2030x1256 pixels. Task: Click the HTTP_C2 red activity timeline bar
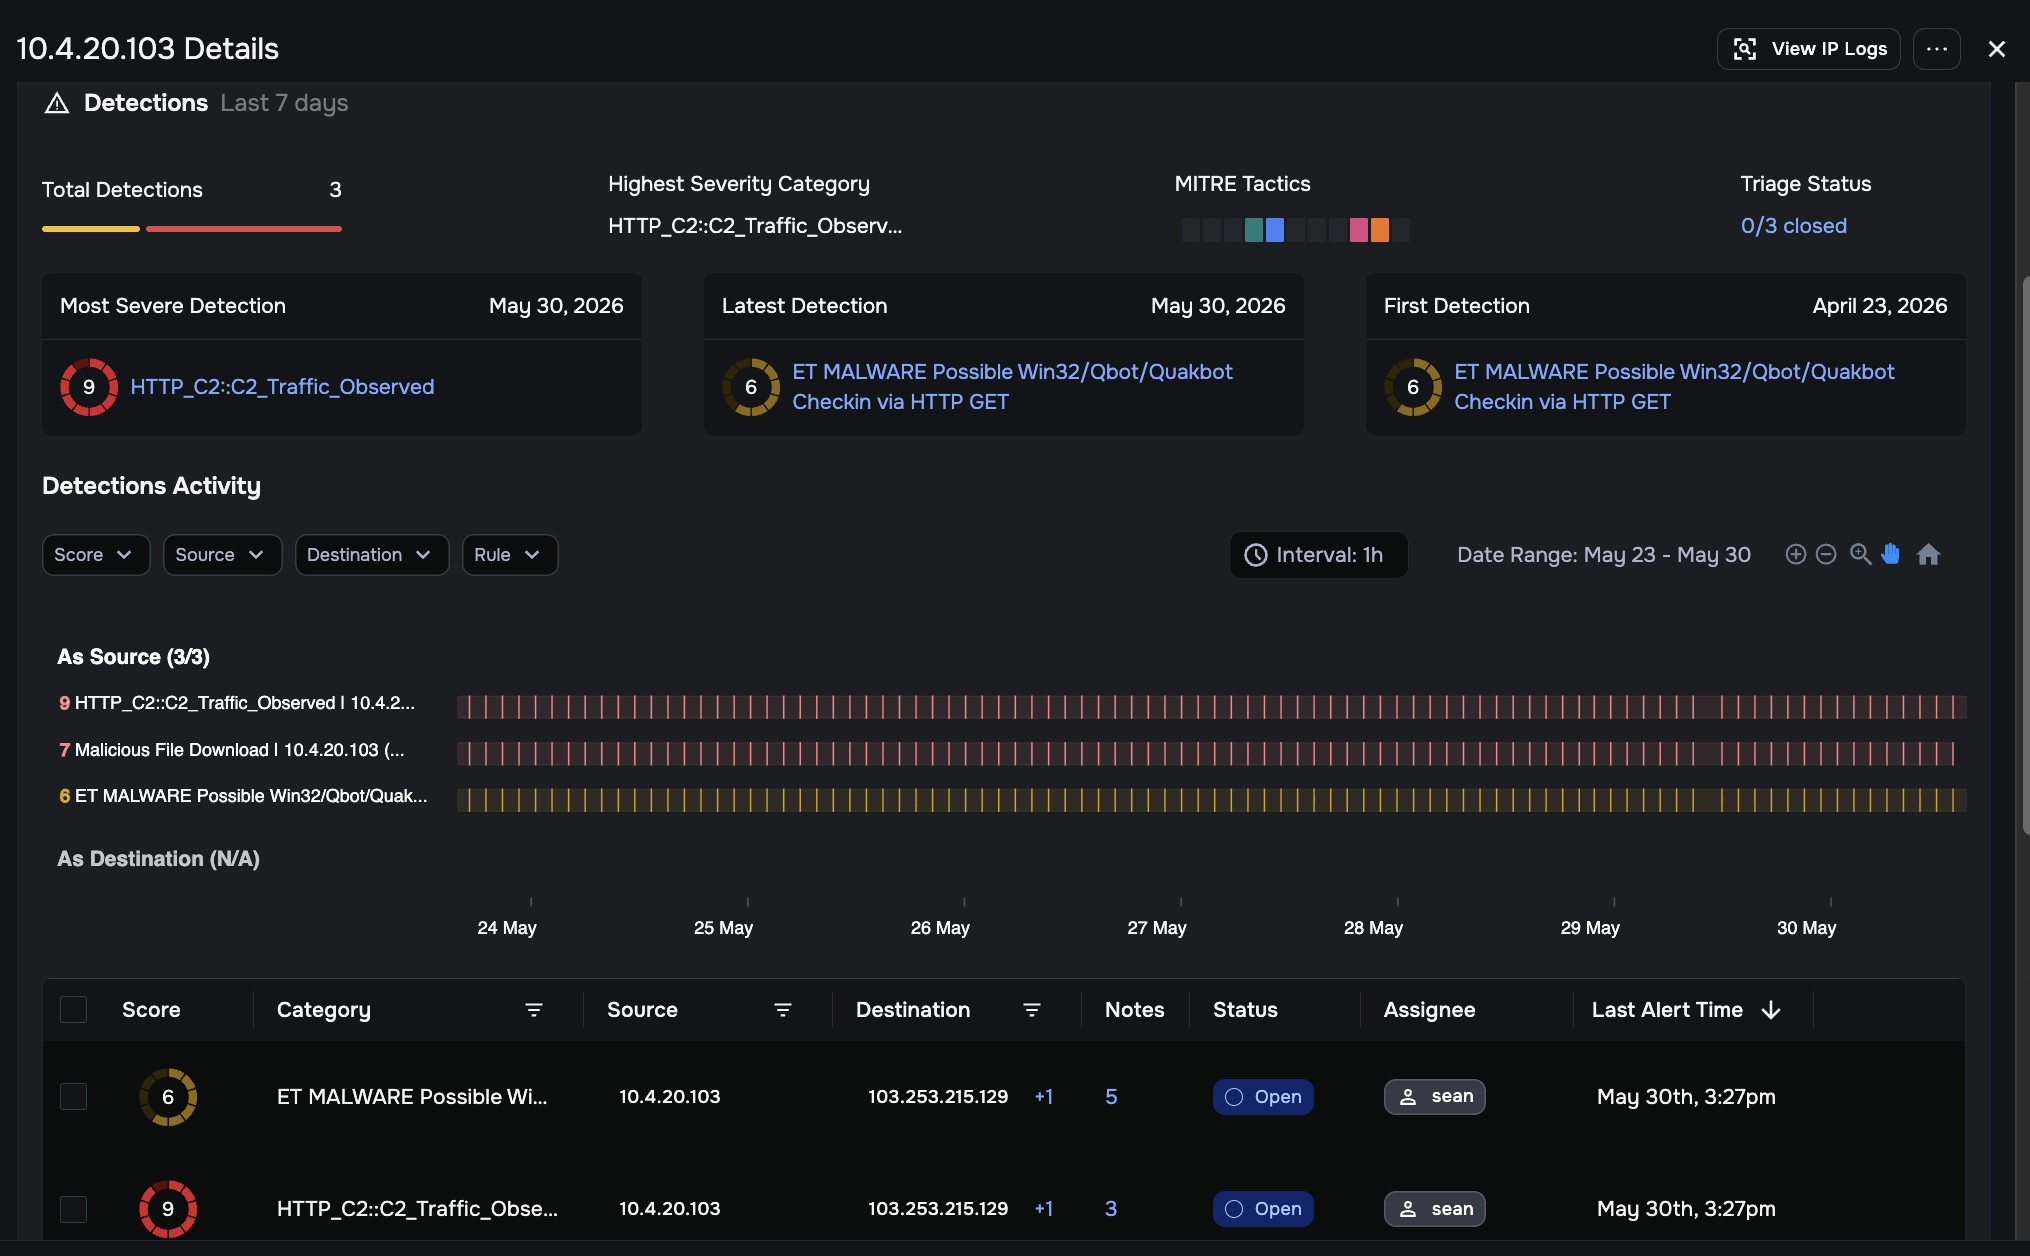tap(1211, 707)
